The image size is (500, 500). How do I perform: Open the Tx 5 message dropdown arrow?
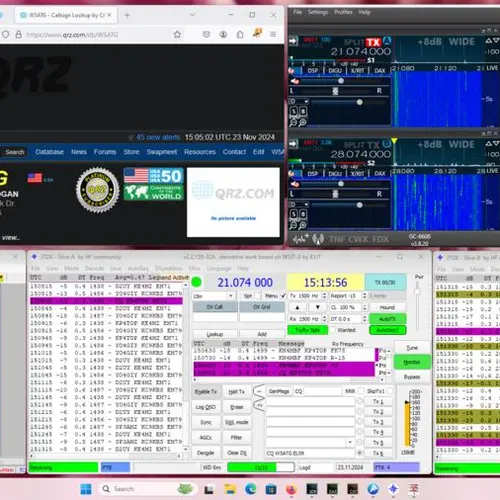point(350,442)
